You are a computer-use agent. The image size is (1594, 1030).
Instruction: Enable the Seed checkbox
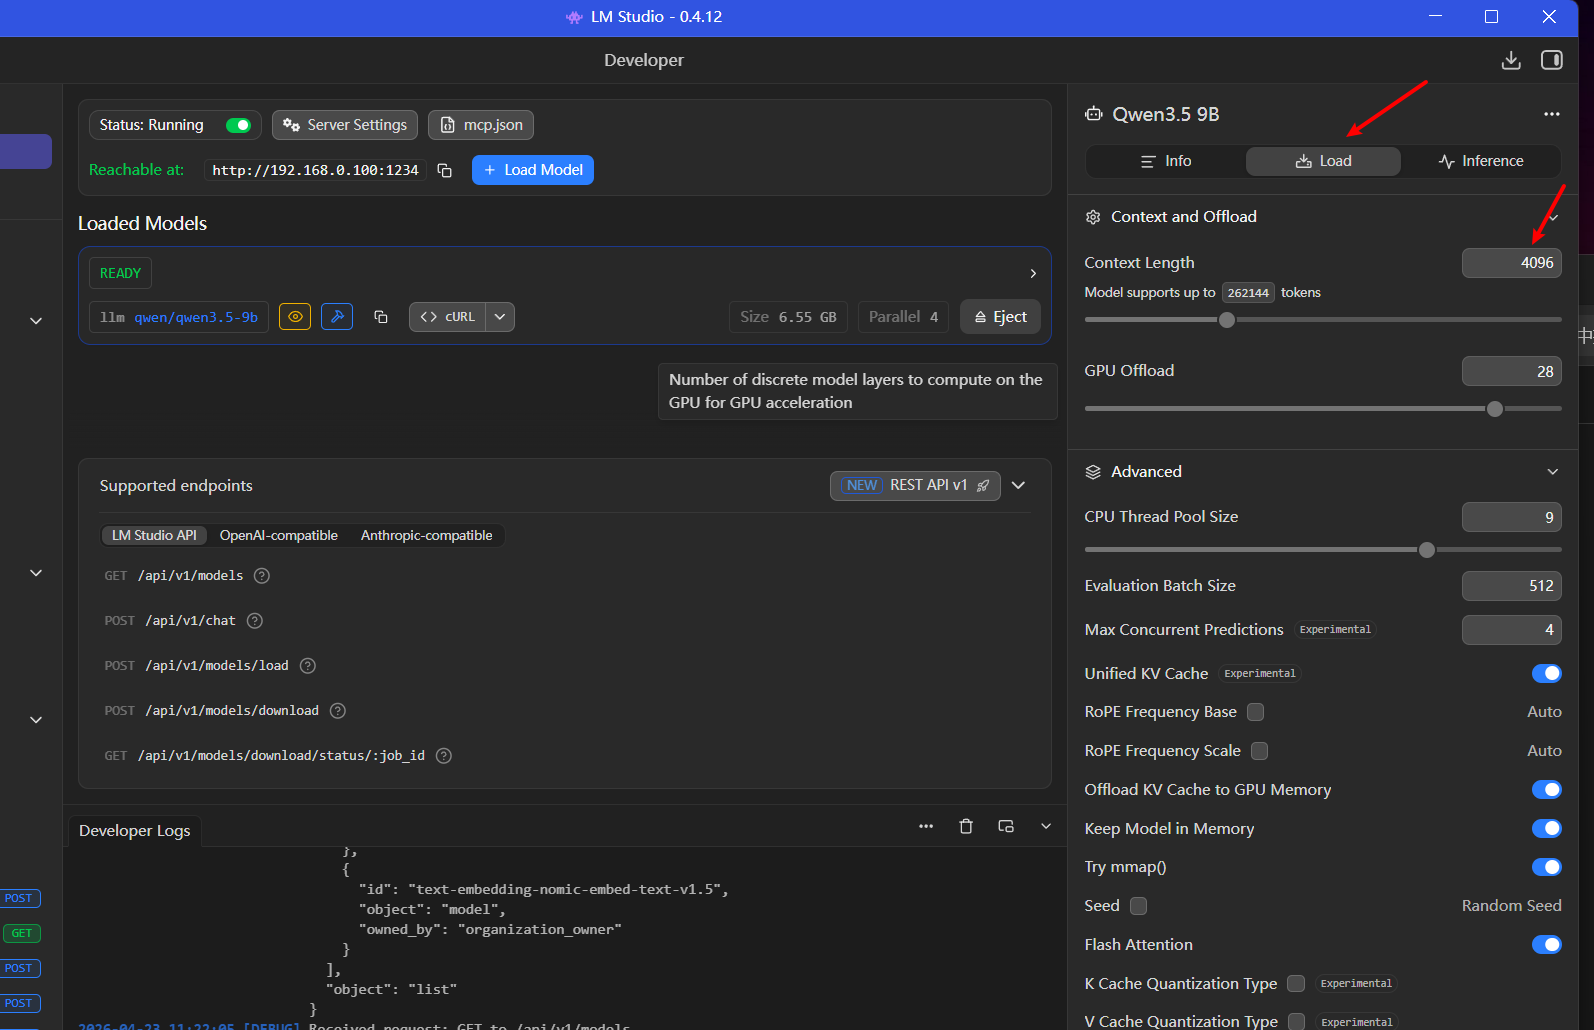click(1138, 906)
